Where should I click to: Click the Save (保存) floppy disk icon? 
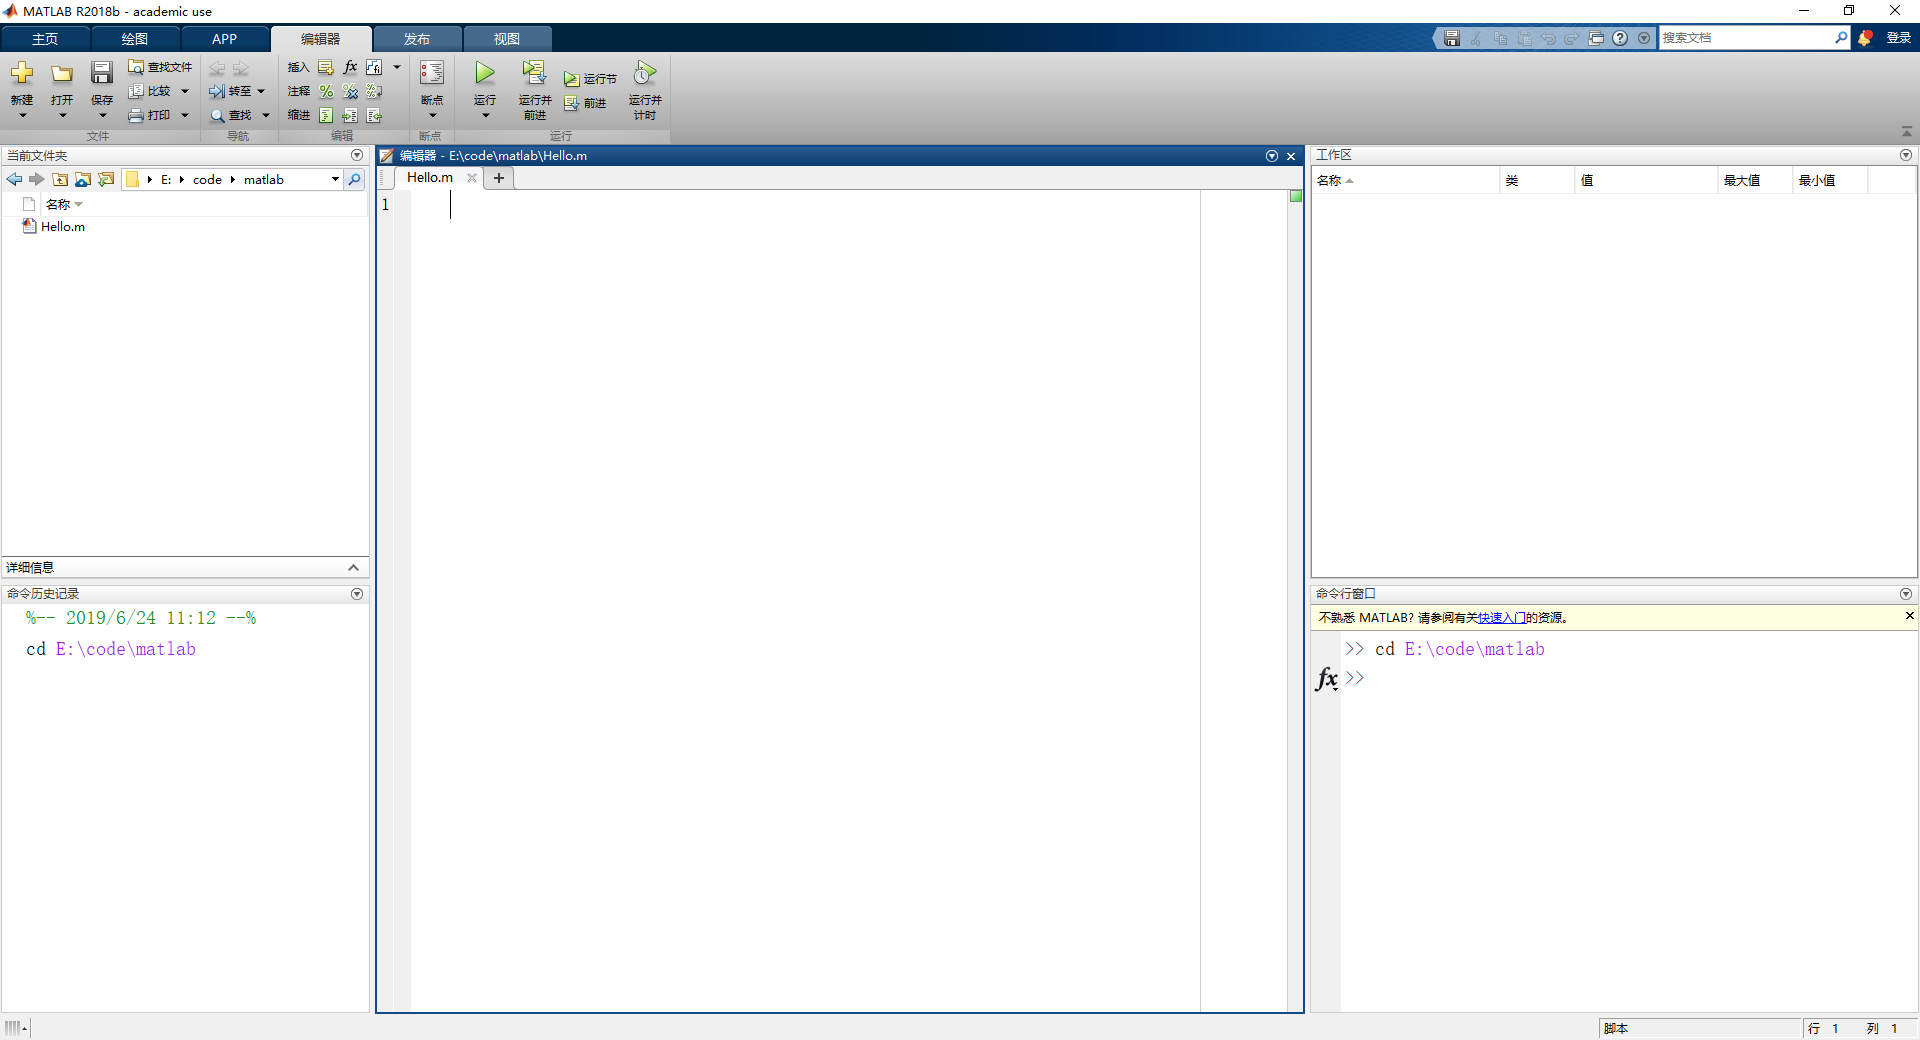(x=102, y=74)
